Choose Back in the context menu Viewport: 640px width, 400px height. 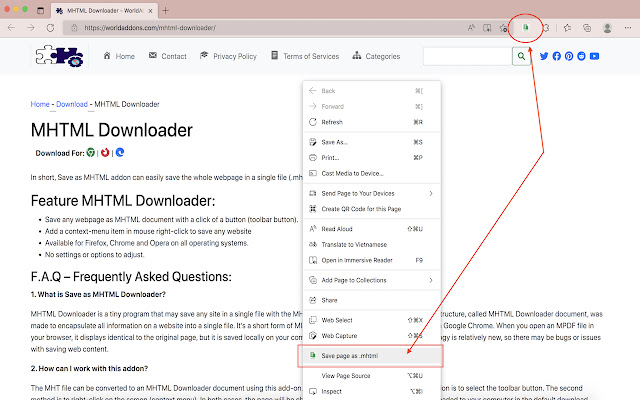click(372, 91)
